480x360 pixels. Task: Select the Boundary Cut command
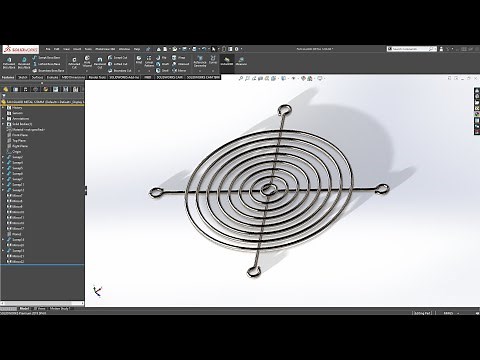[120, 71]
